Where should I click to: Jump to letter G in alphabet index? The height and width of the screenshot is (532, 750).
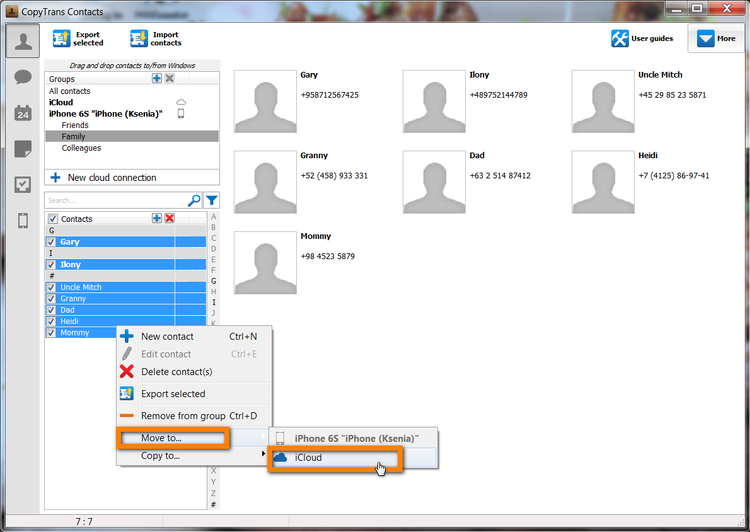pos(213,281)
